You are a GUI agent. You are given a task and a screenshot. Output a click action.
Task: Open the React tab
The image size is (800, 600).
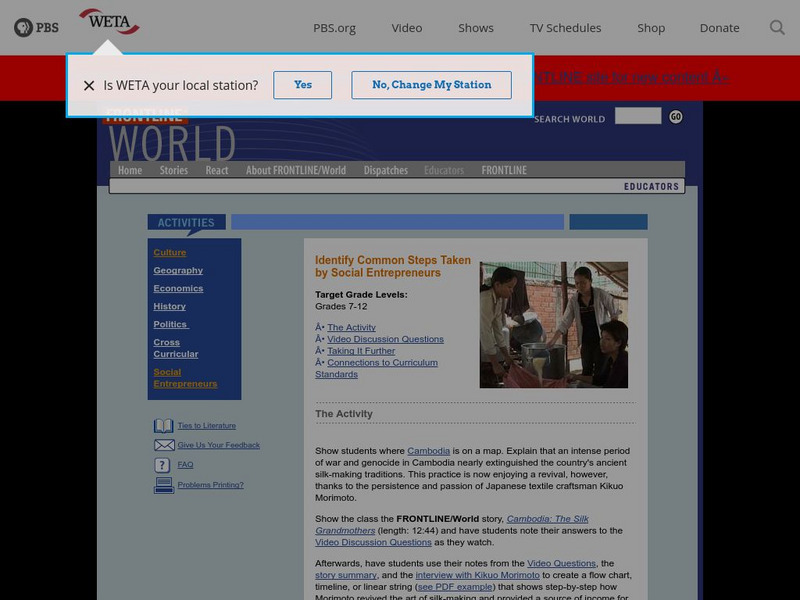coord(217,170)
